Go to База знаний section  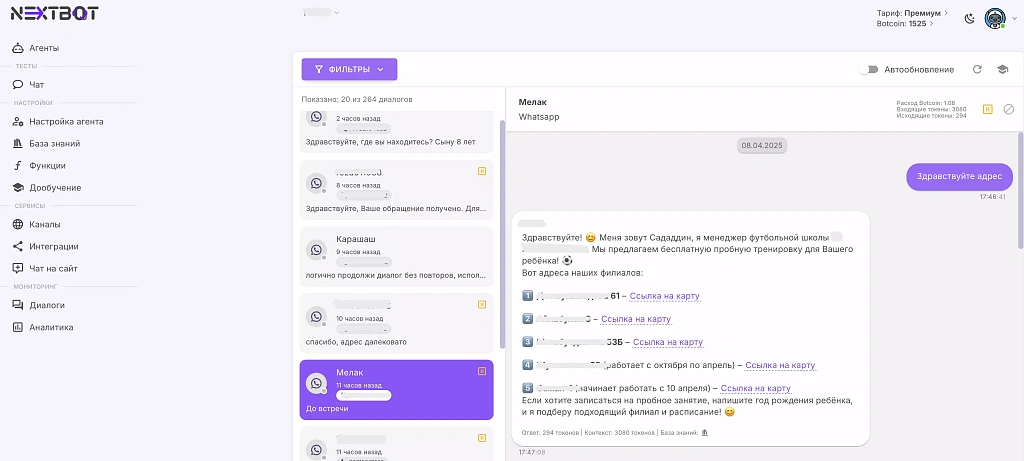click(x=54, y=143)
